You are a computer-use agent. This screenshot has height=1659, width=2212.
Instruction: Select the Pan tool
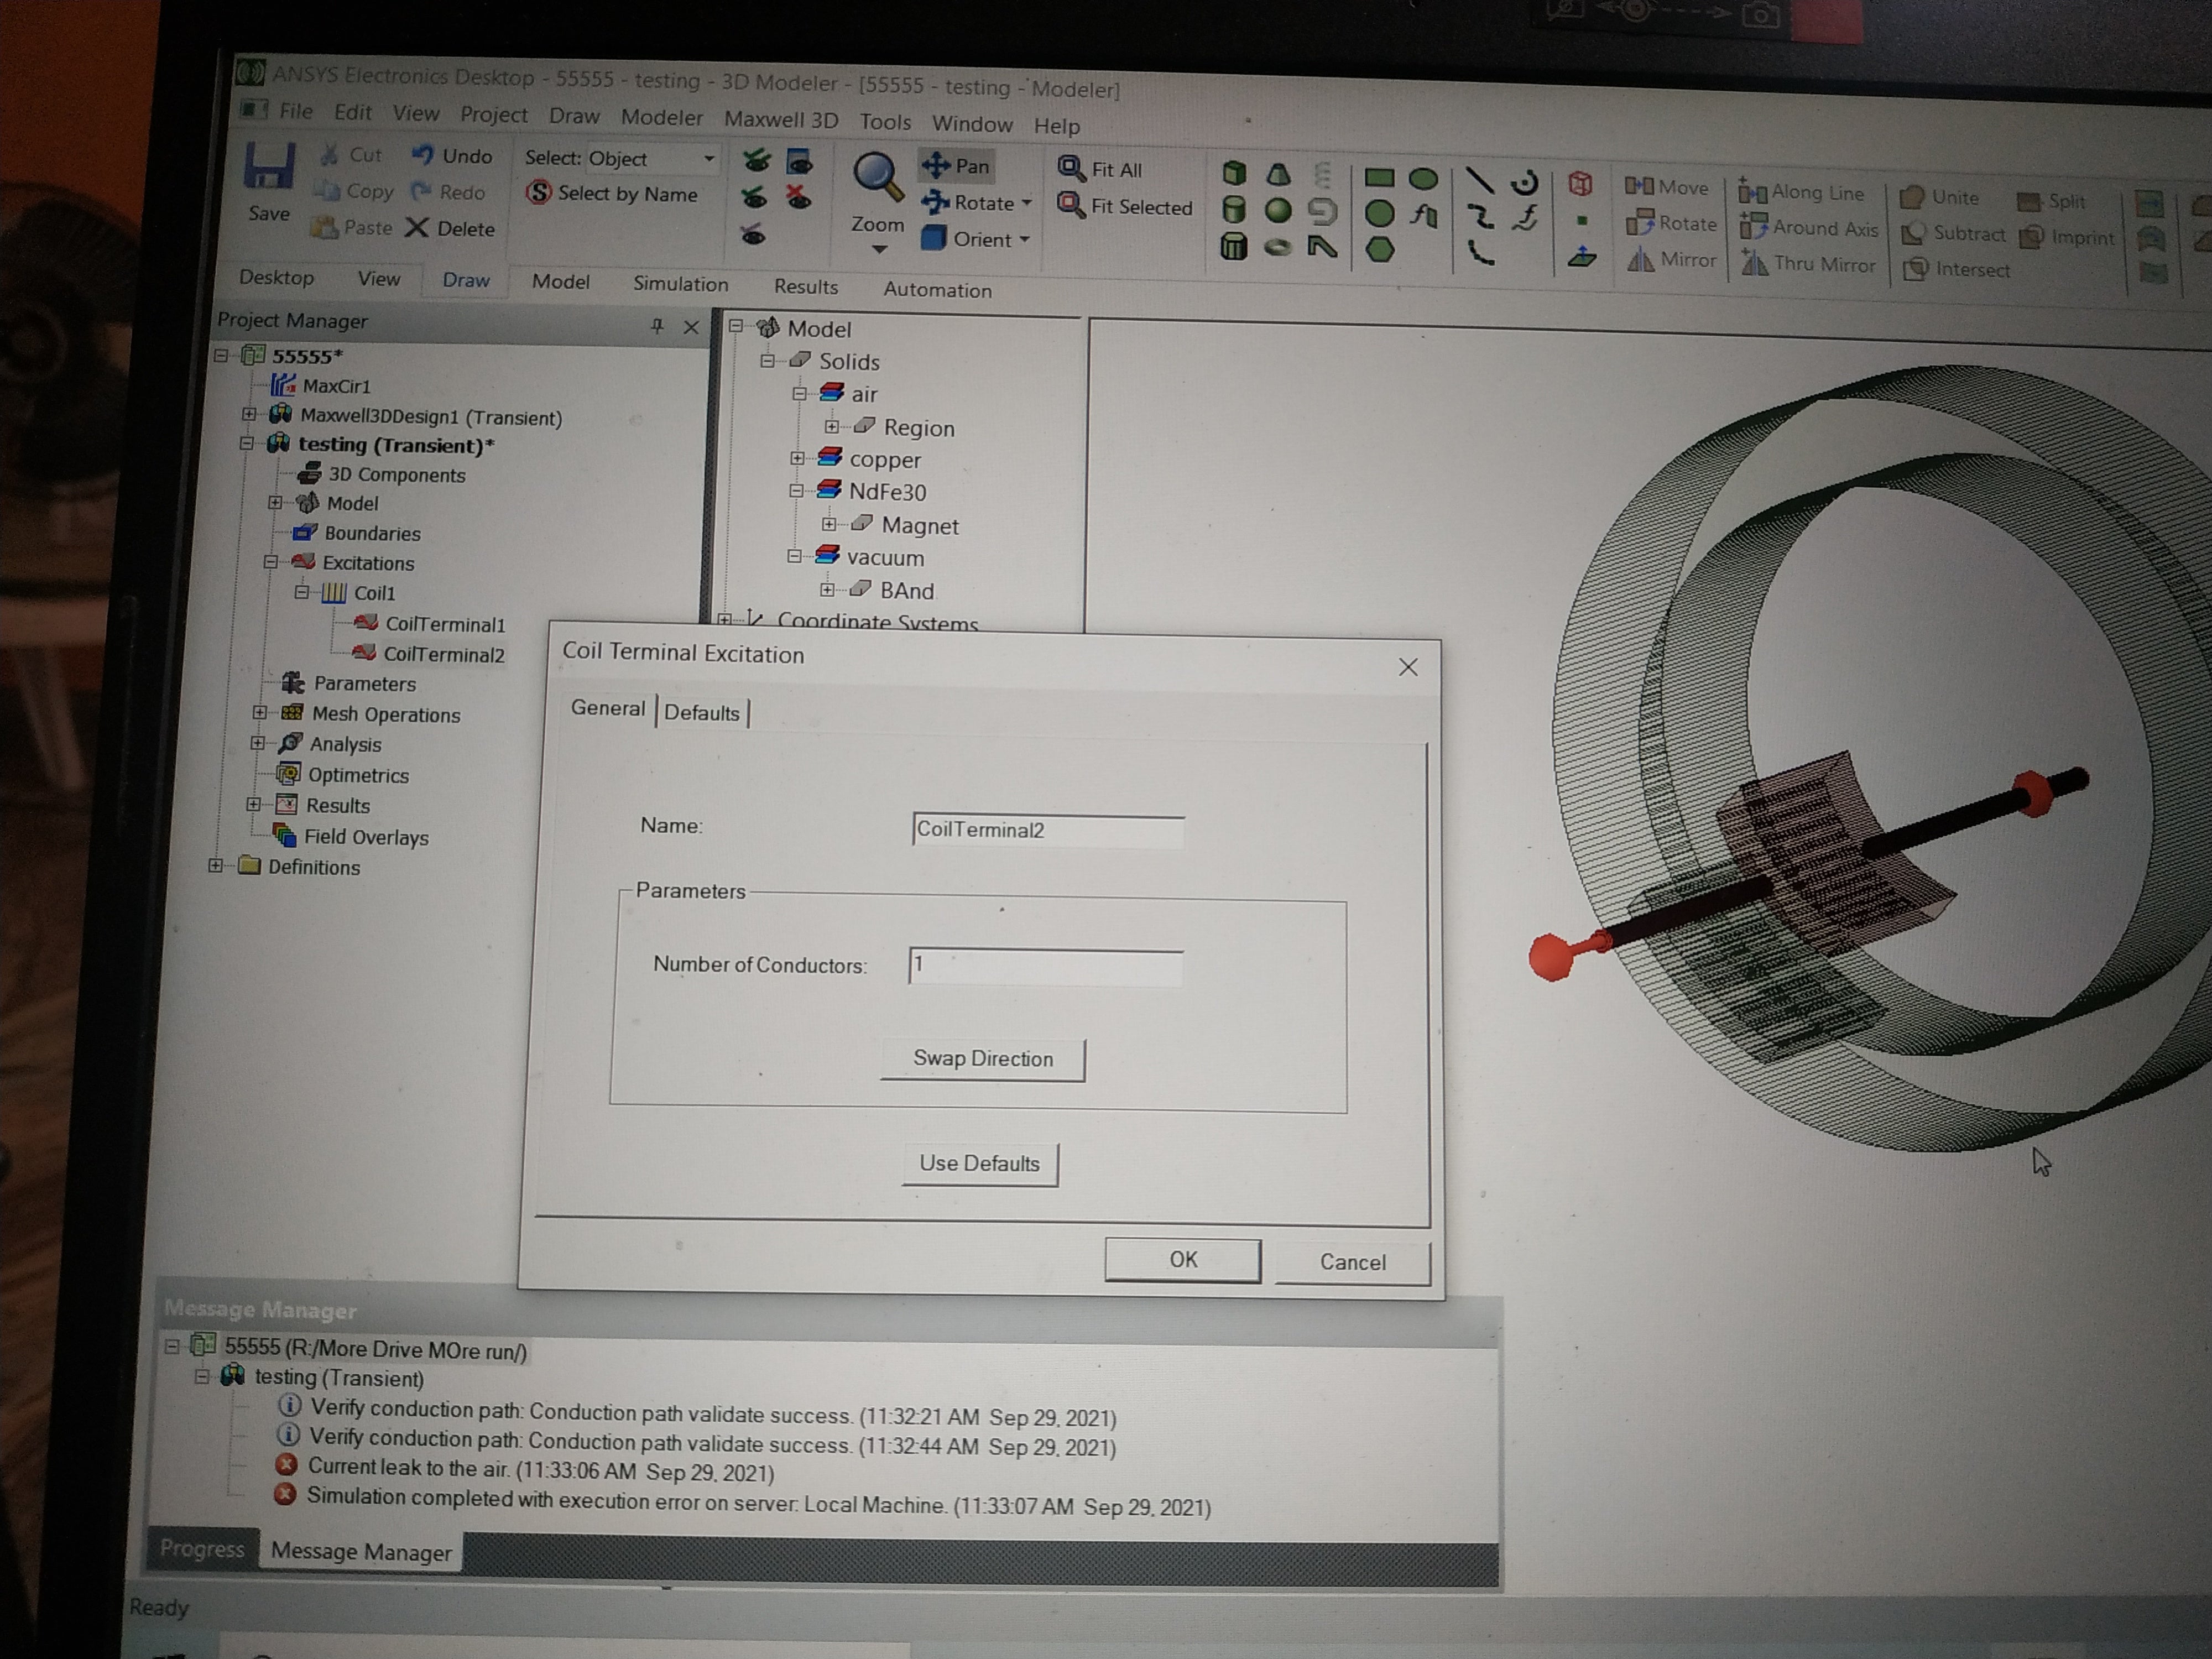tap(956, 166)
